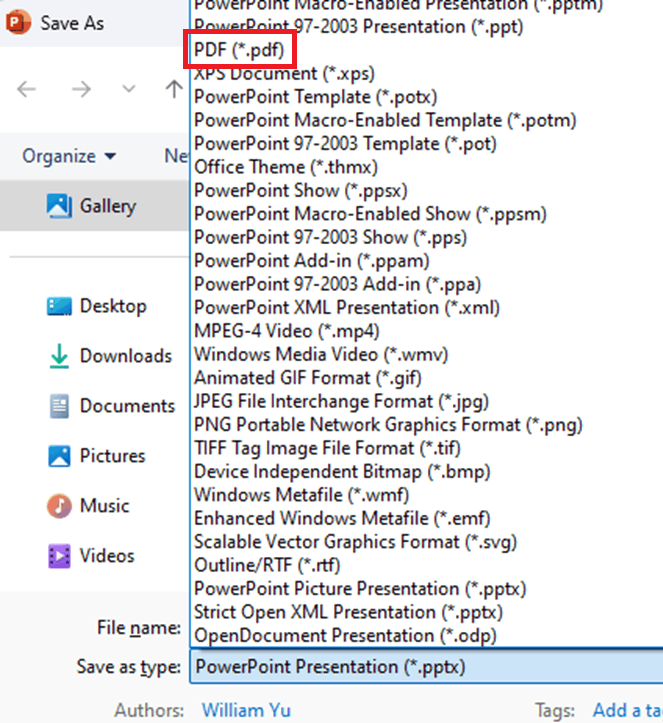Click the green Downloads arrow icon

[59, 356]
